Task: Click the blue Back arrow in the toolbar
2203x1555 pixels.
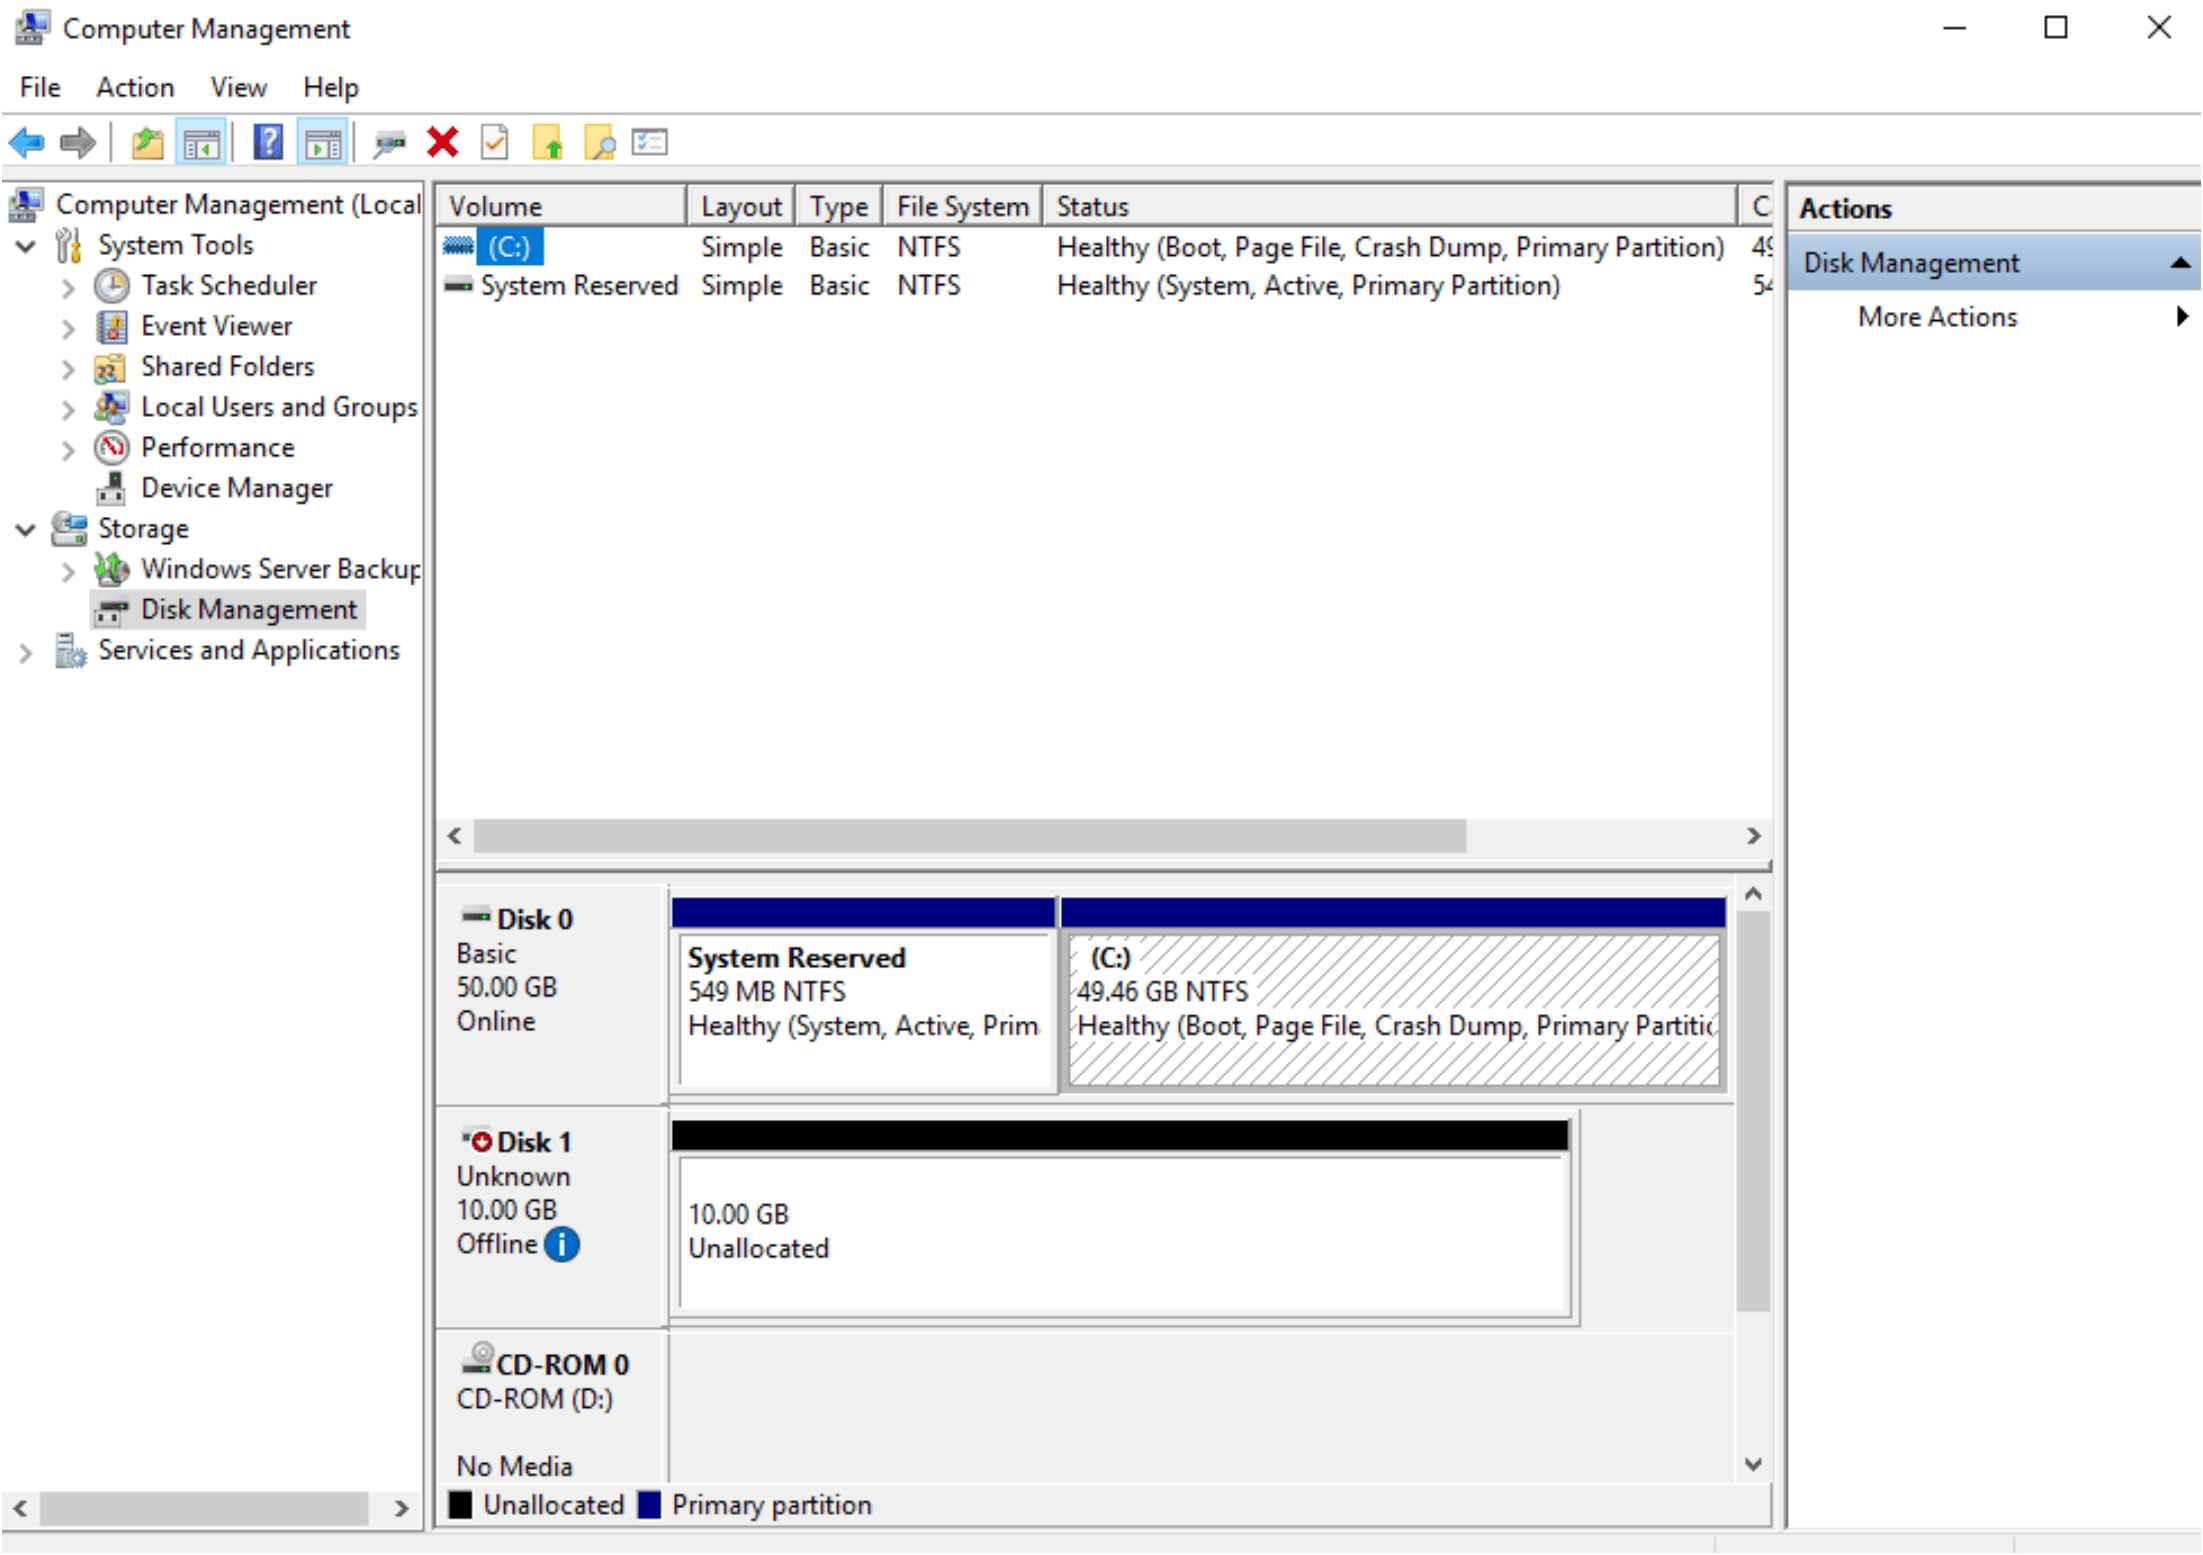Action: pyautogui.click(x=27, y=144)
